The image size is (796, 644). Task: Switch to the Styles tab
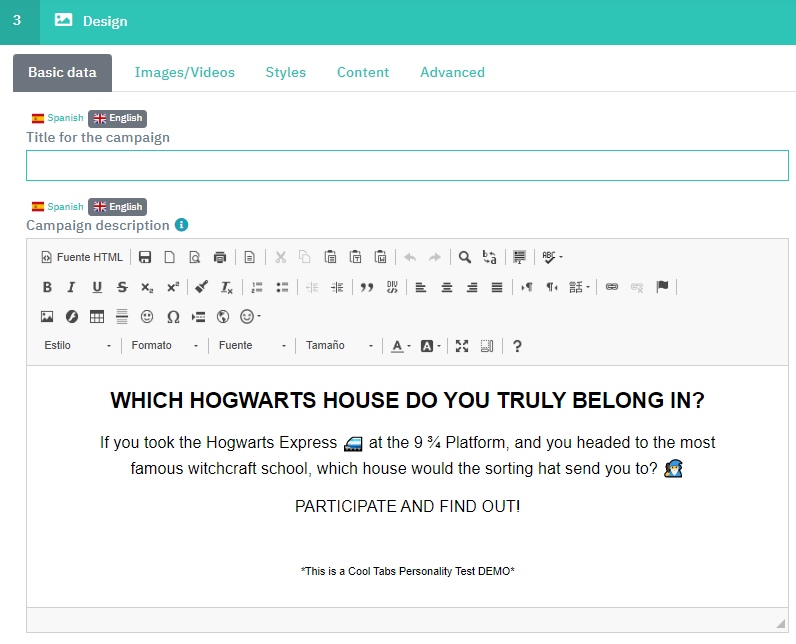click(286, 73)
